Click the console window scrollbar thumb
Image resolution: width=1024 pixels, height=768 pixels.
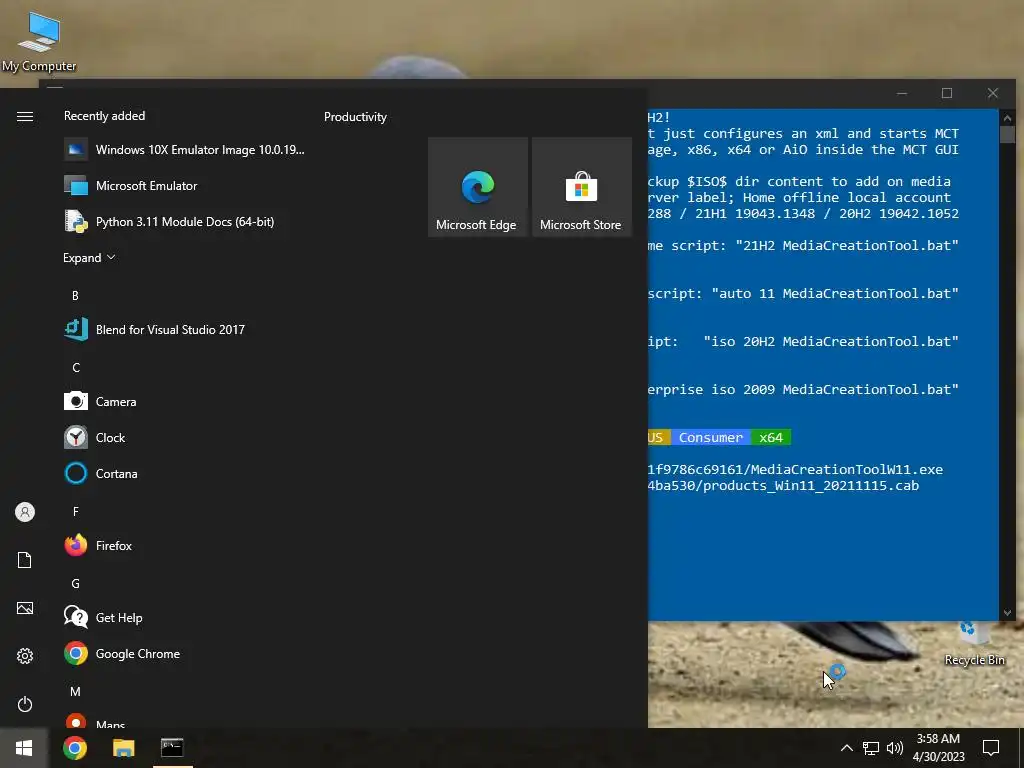click(1007, 135)
